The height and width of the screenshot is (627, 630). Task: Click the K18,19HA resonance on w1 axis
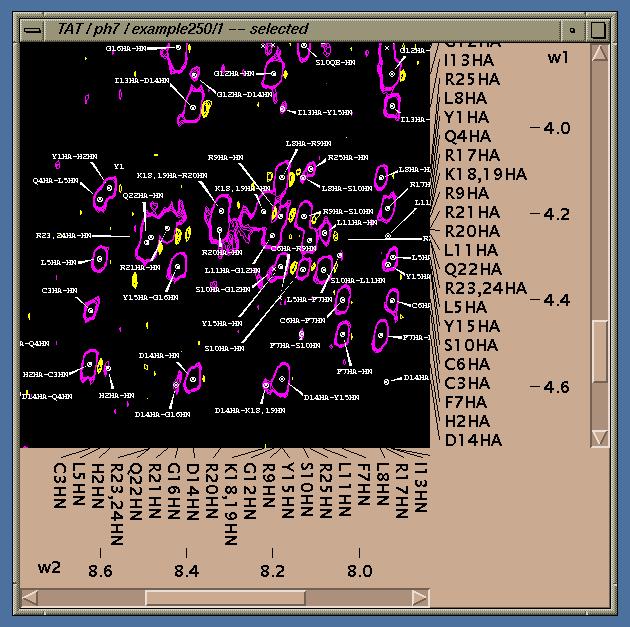tap(486, 174)
